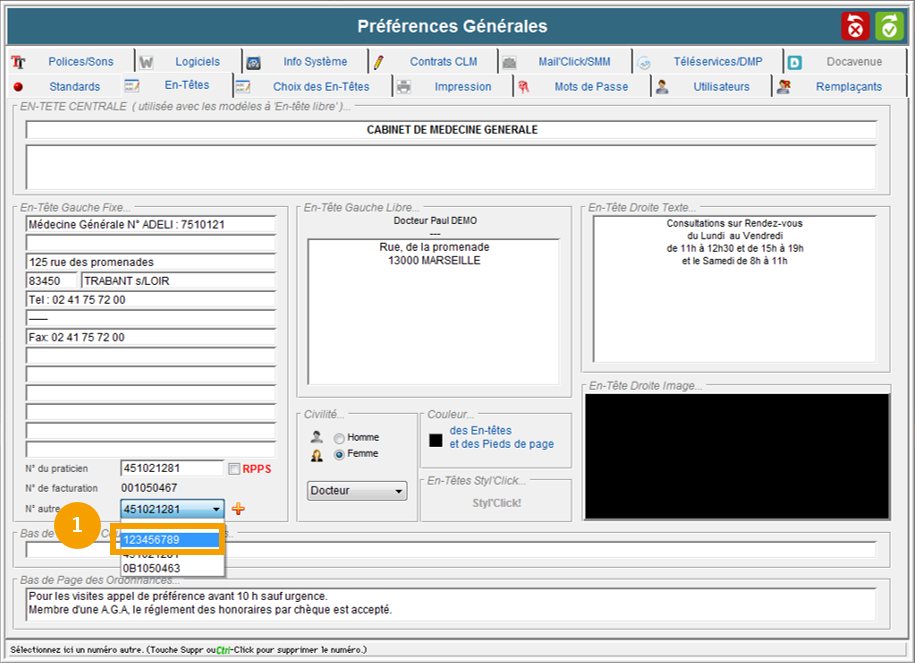
Task: Click the N° du praticien input field
Action: point(171,468)
